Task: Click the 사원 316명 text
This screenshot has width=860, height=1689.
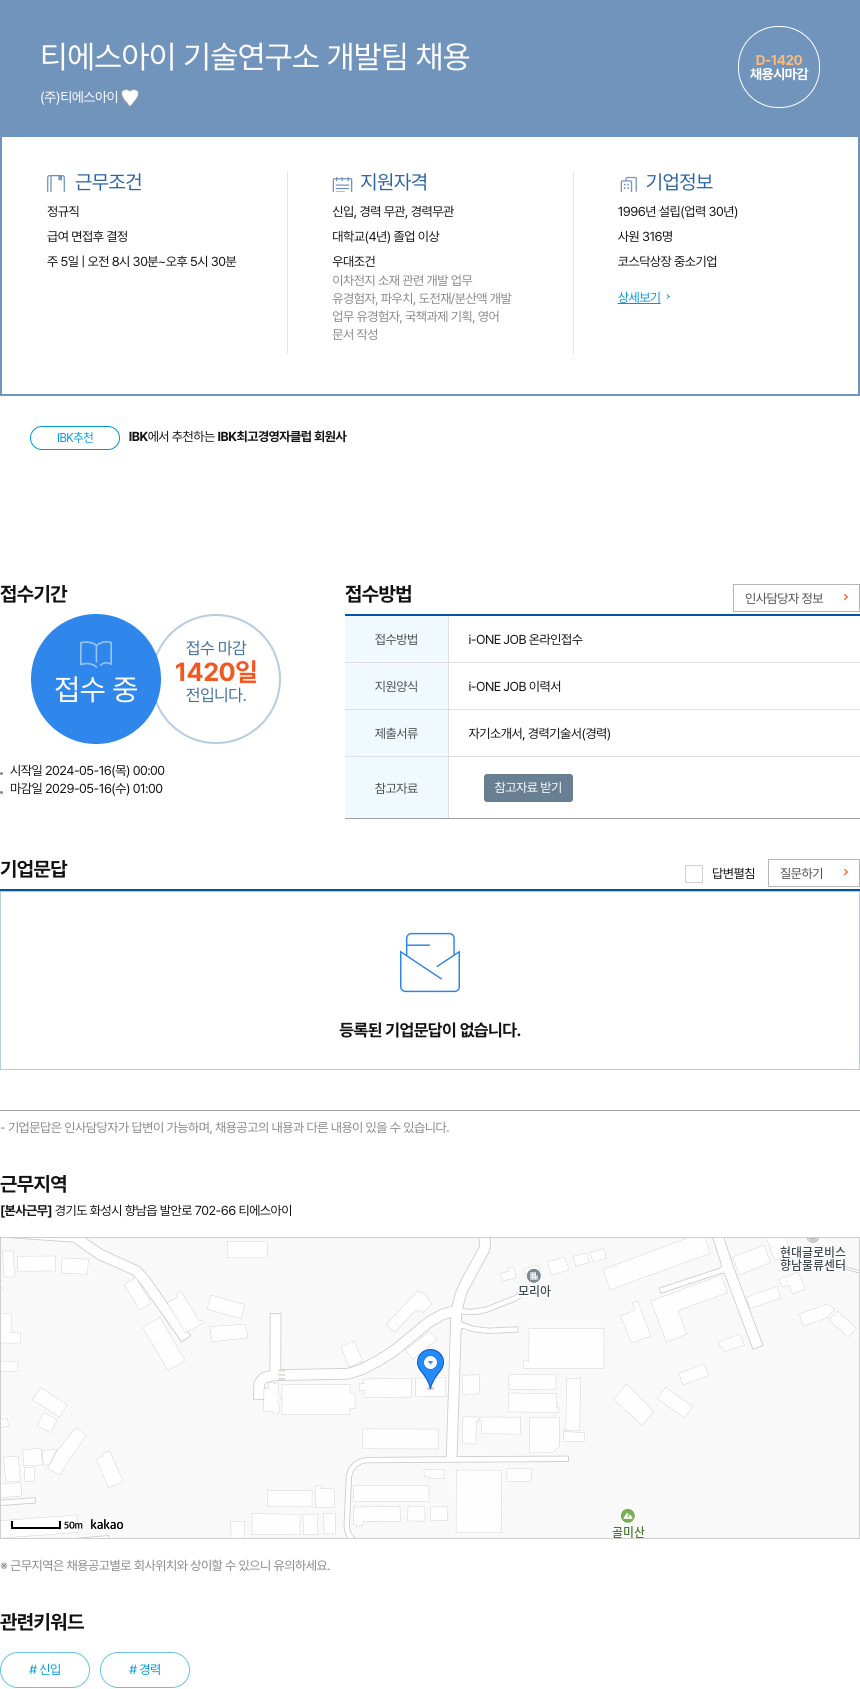Action: click(x=645, y=237)
